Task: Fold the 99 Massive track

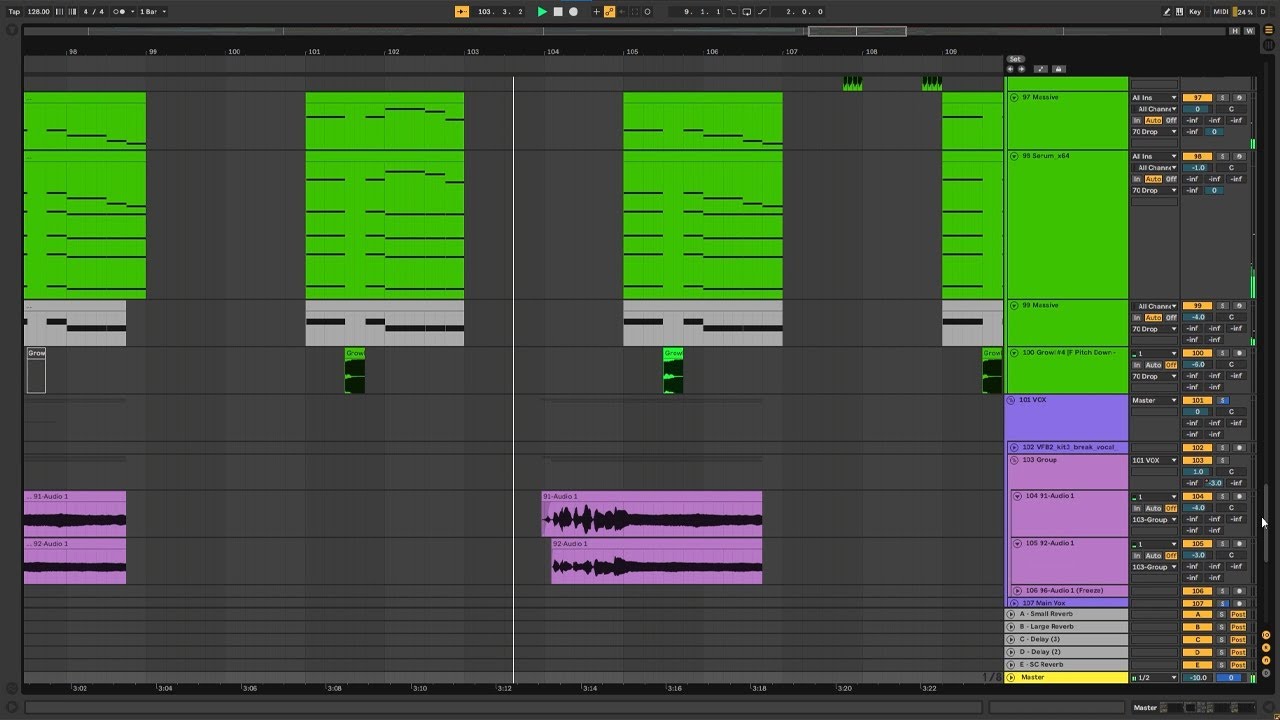Action: point(1014,305)
